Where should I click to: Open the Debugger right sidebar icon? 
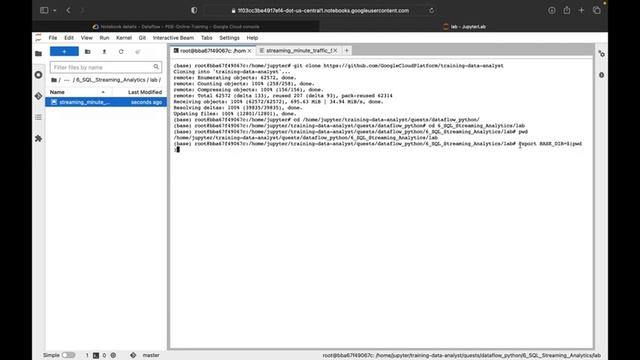[602, 75]
